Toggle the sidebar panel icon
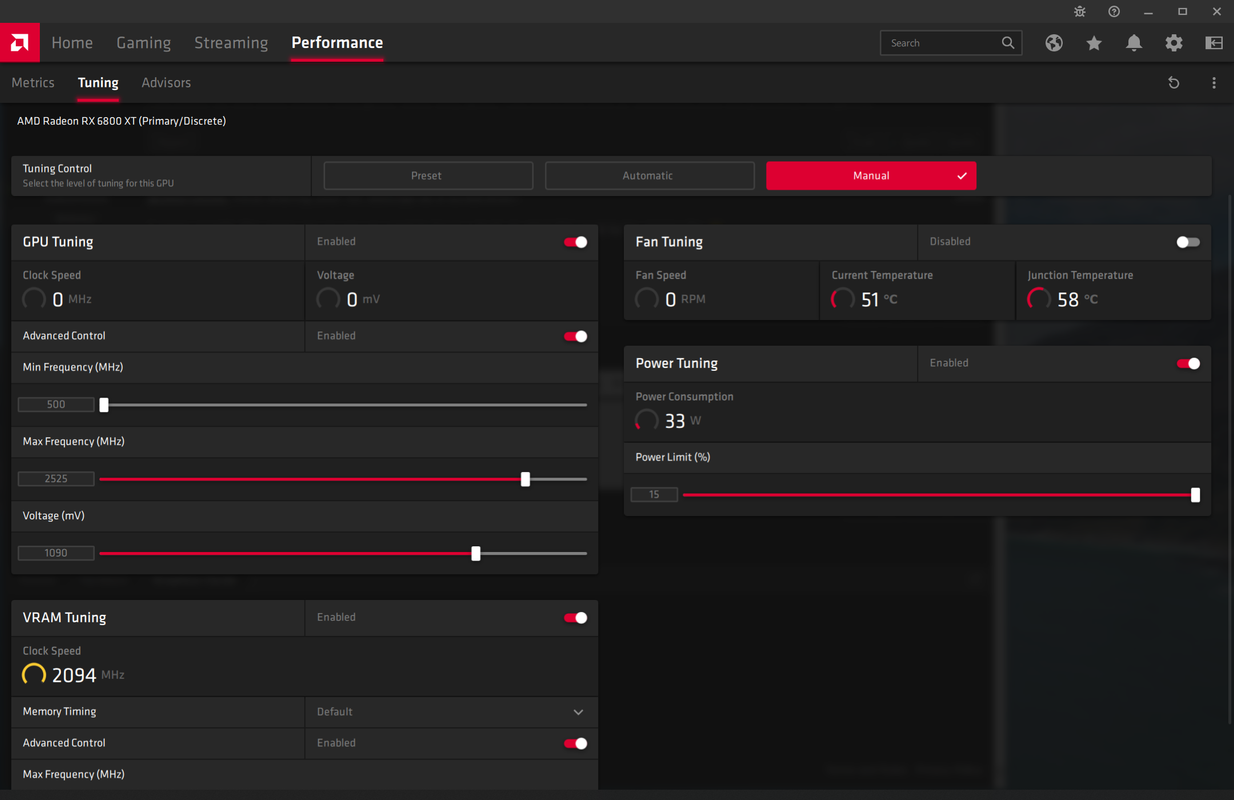1234x800 pixels. pyautogui.click(x=1214, y=43)
